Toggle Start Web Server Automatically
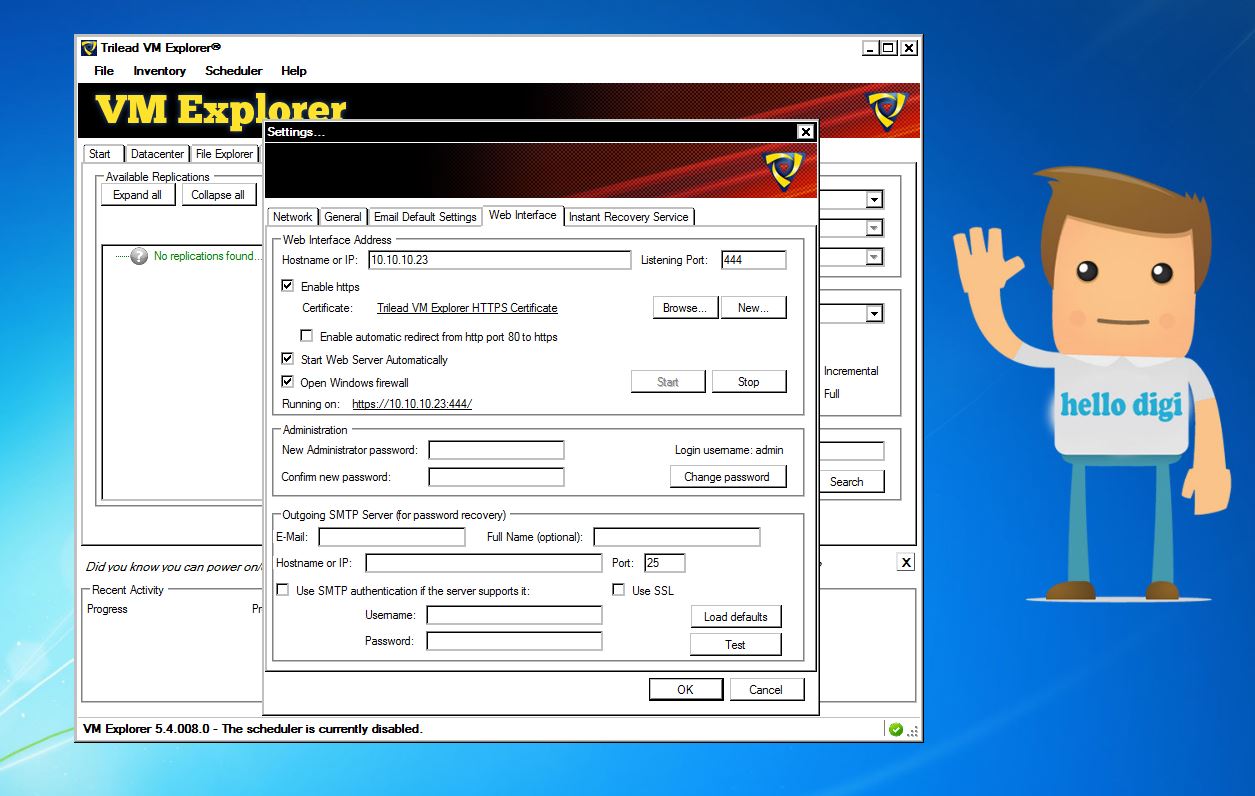The width and height of the screenshot is (1255, 796). (x=288, y=358)
